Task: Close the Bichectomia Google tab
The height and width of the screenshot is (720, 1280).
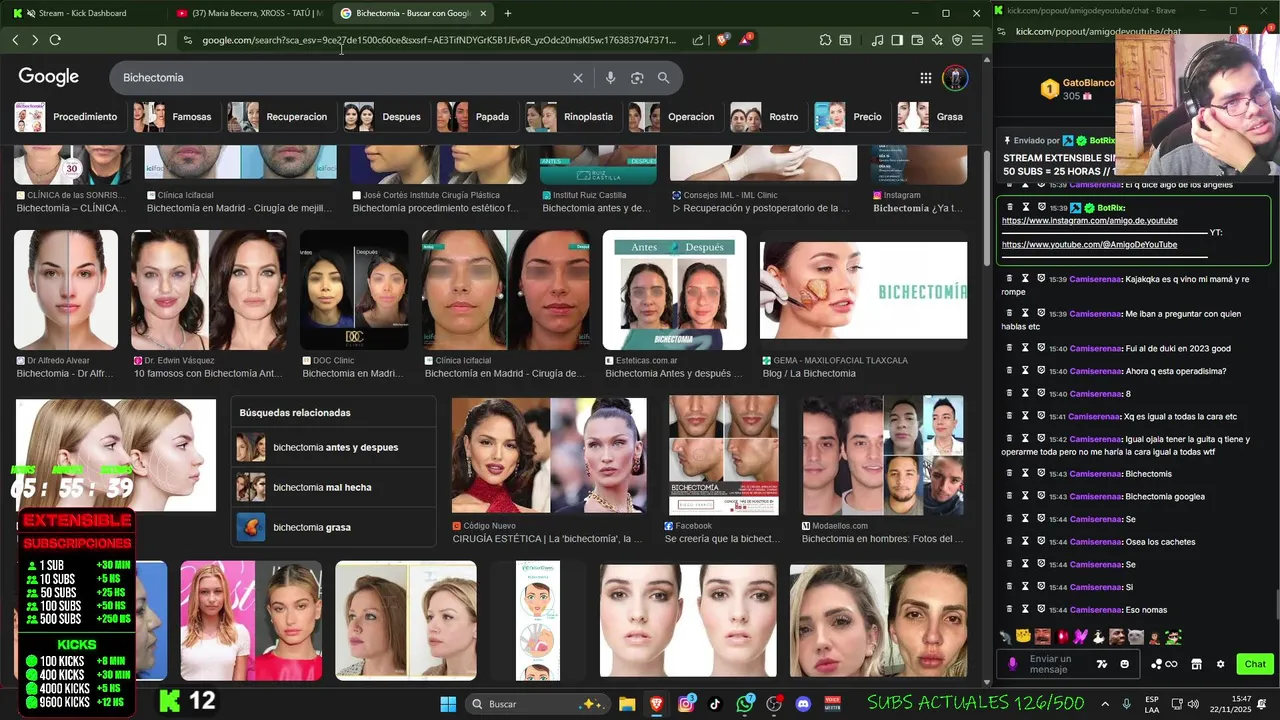Action: pyautogui.click(x=483, y=13)
